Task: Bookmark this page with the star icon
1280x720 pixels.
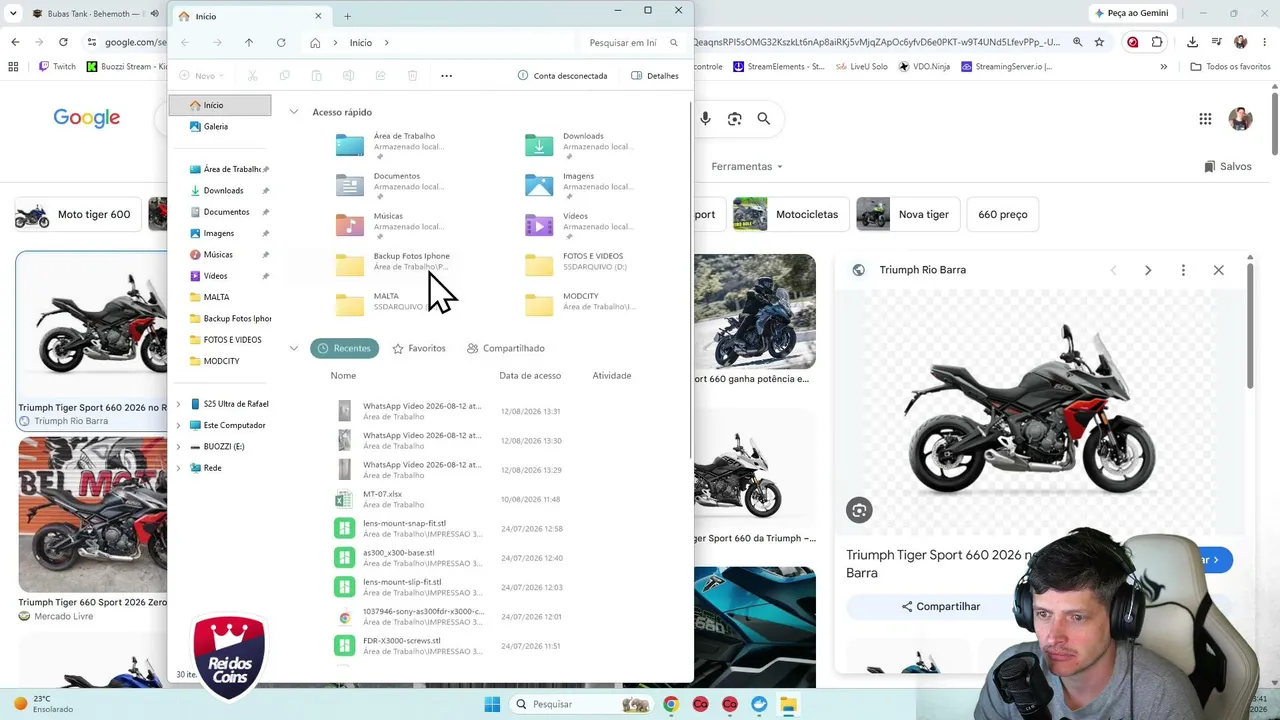Action: [x=1099, y=42]
